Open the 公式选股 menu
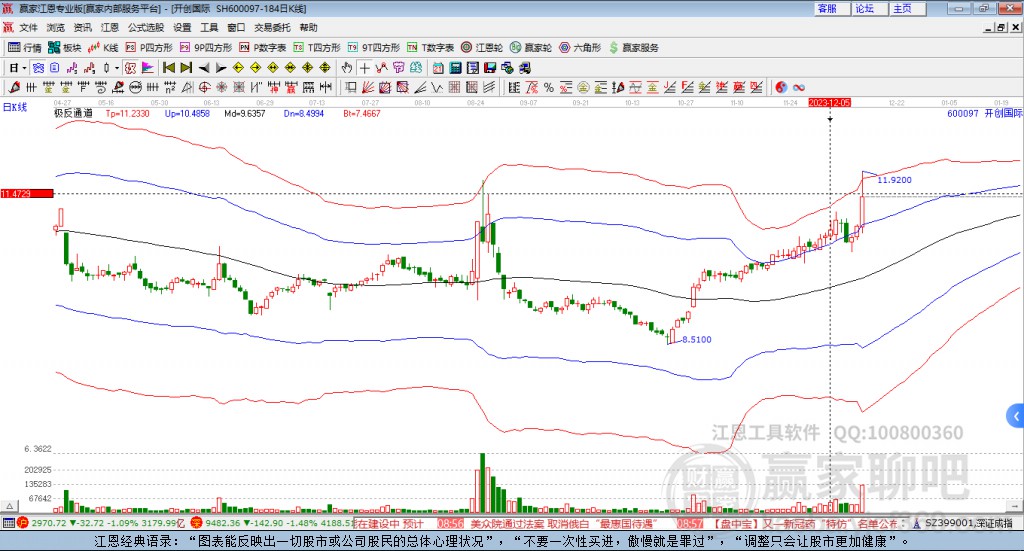The height and width of the screenshot is (551, 1024). coord(146,28)
